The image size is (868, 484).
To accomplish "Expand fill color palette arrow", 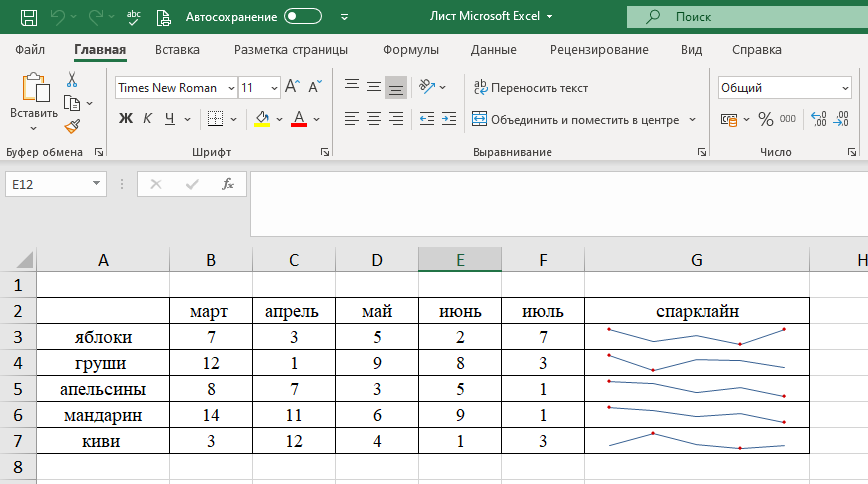I will (x=280, y=119).
